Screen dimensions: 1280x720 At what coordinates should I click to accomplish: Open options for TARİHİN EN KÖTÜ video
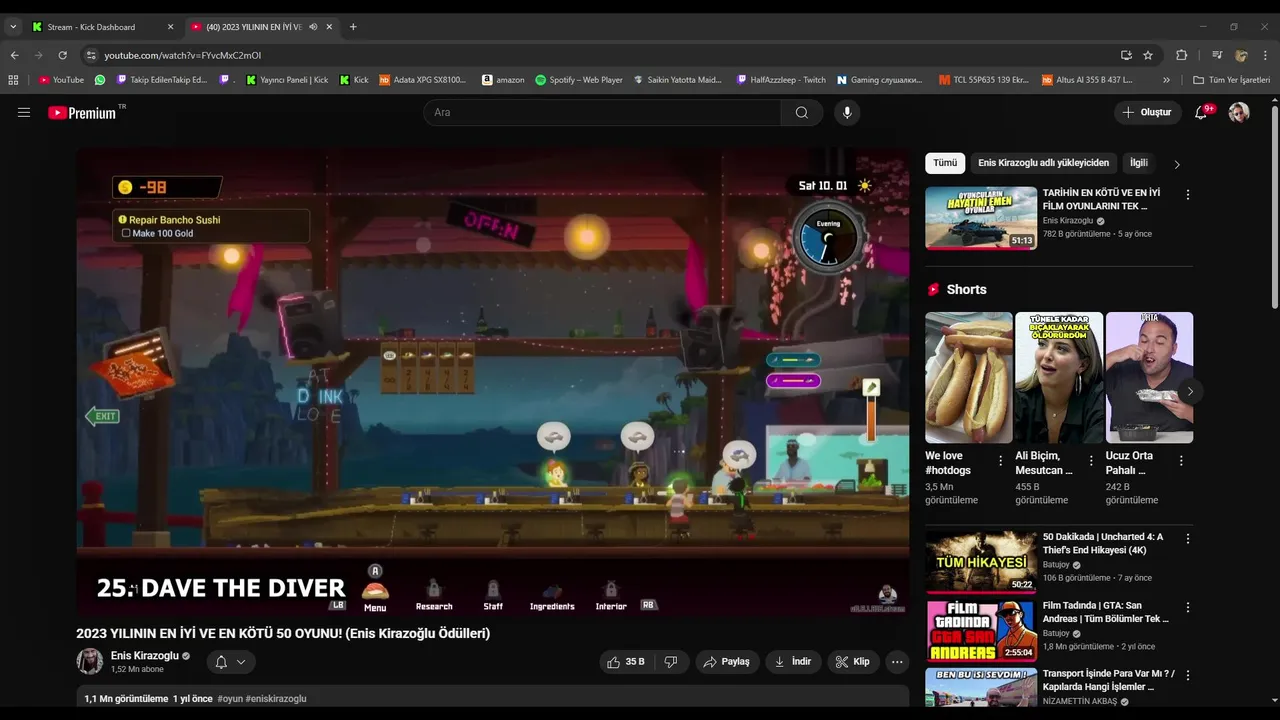click(x=1188, y=195)
